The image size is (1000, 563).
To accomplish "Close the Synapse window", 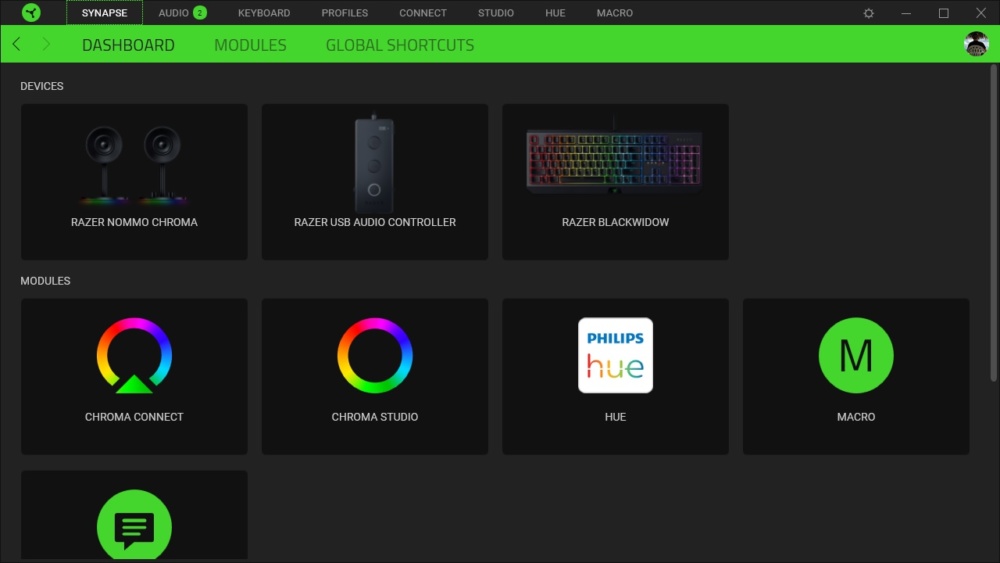I will tap(981, 13).
